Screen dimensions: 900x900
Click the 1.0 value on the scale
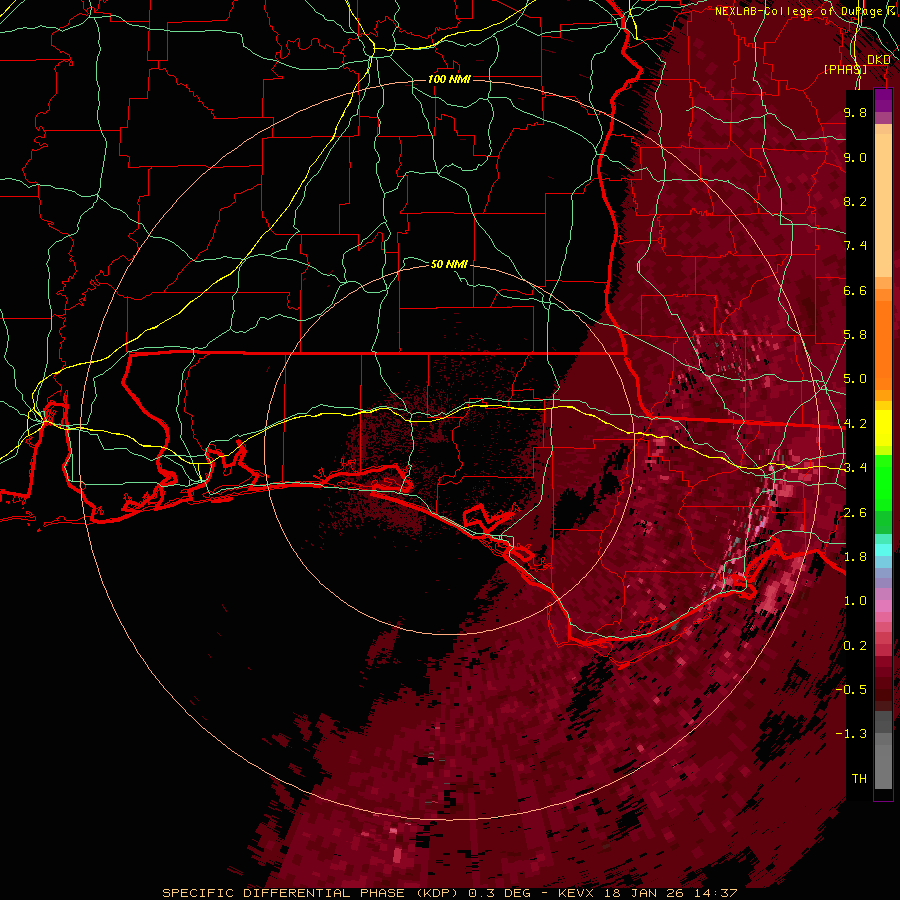coord(855,601)
